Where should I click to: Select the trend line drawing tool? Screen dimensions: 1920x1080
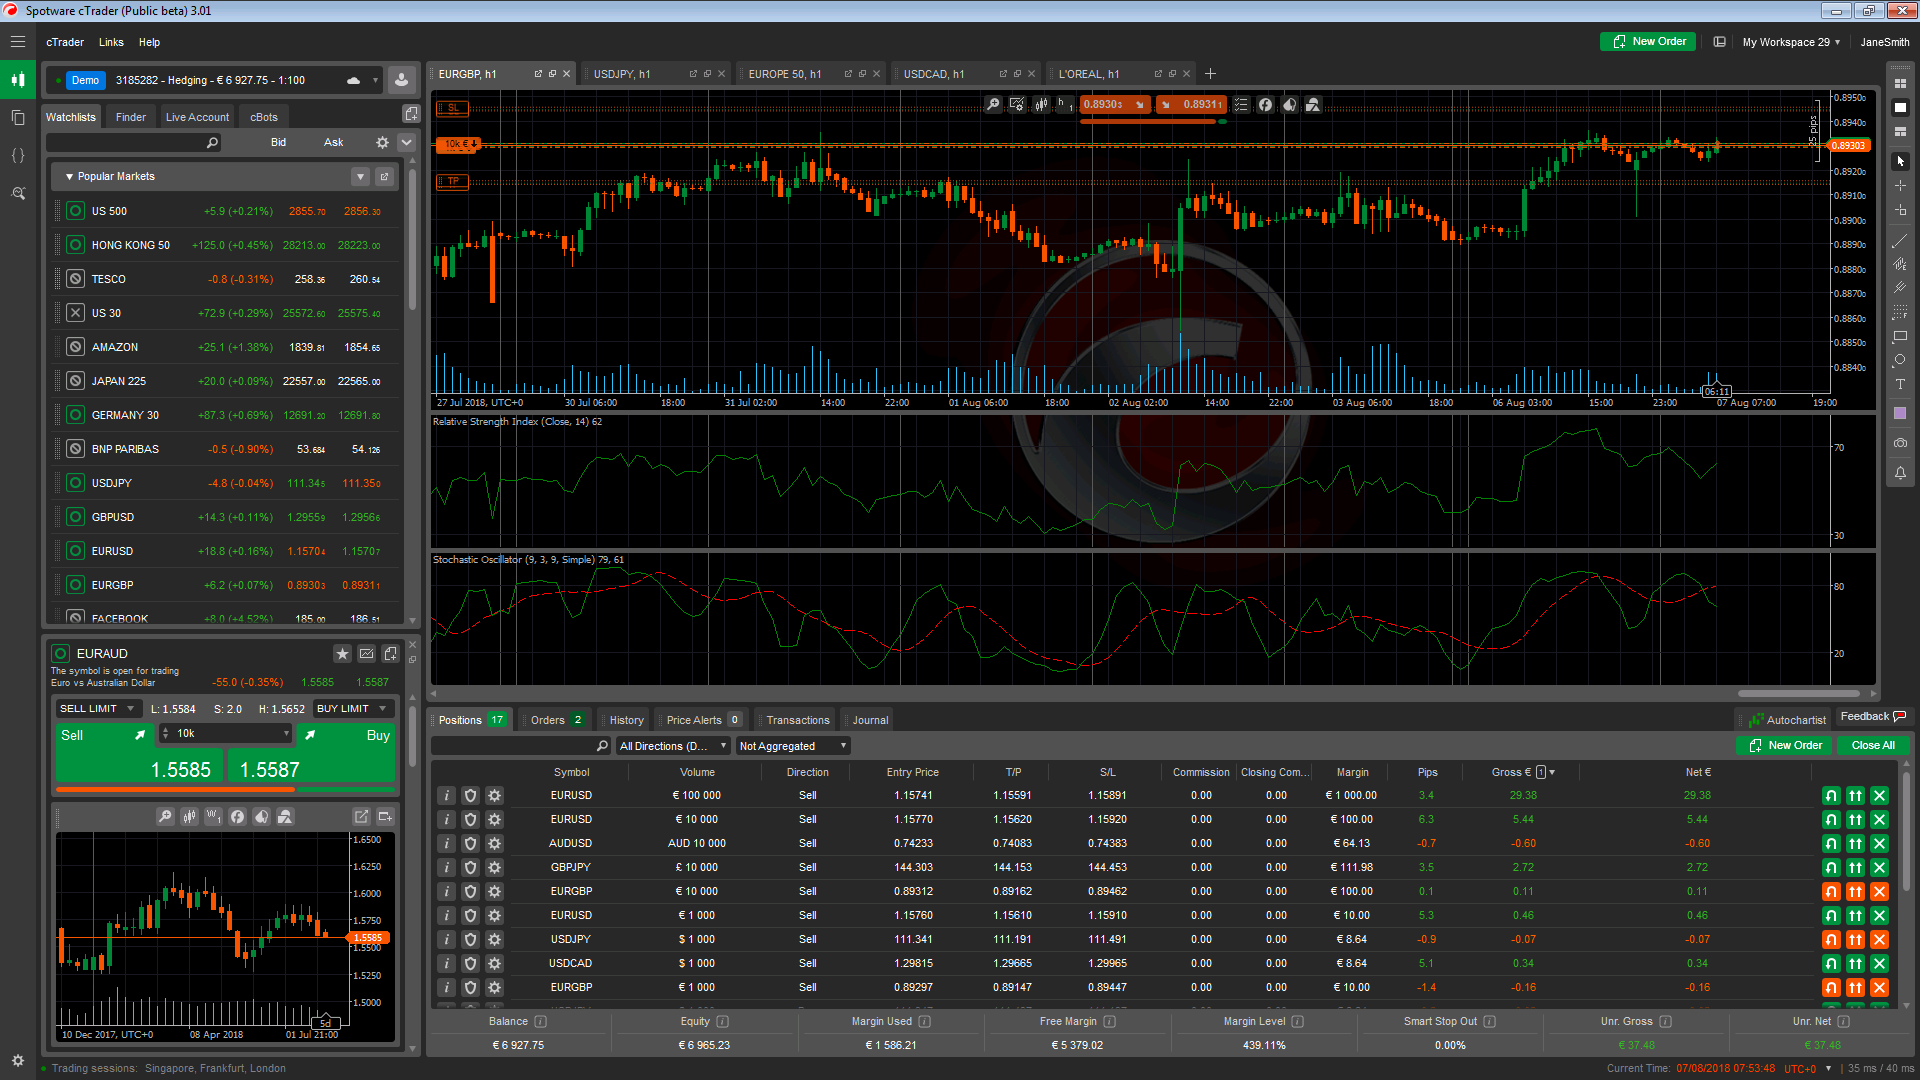tap(1900, 241)
